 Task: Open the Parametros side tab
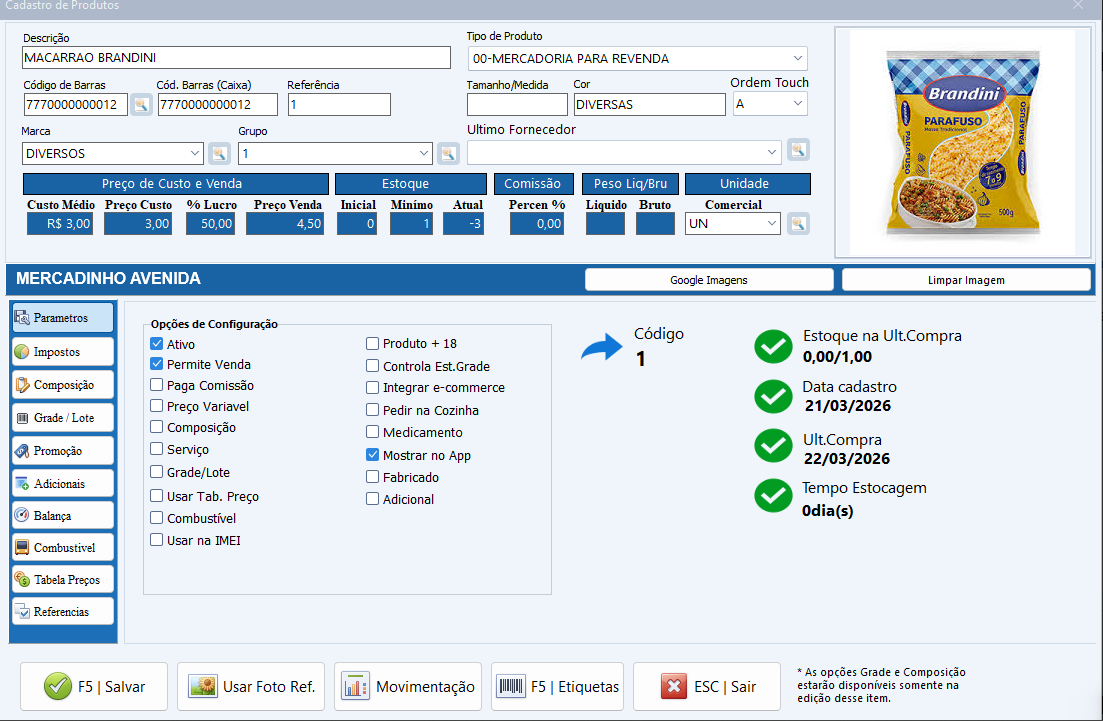click(63, 318)
